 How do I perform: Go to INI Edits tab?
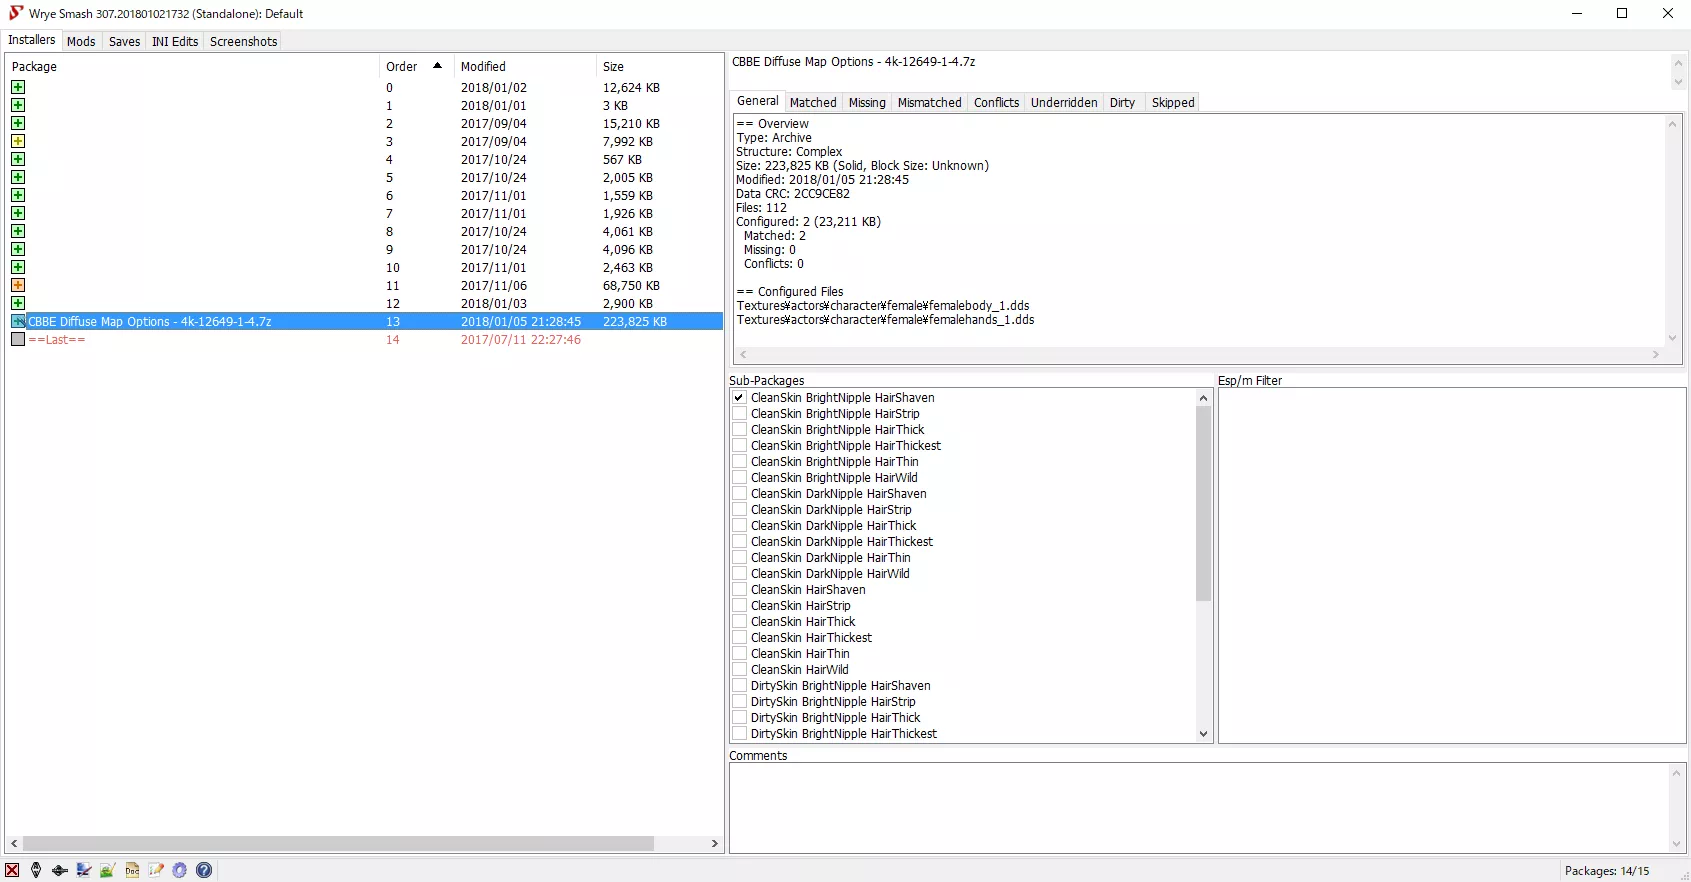175,41
